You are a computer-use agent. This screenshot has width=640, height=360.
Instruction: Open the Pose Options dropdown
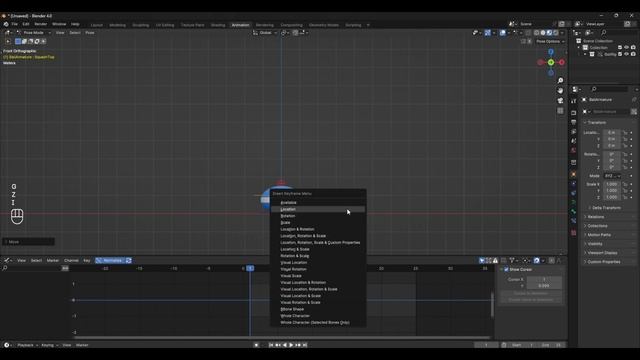[550, 41]
